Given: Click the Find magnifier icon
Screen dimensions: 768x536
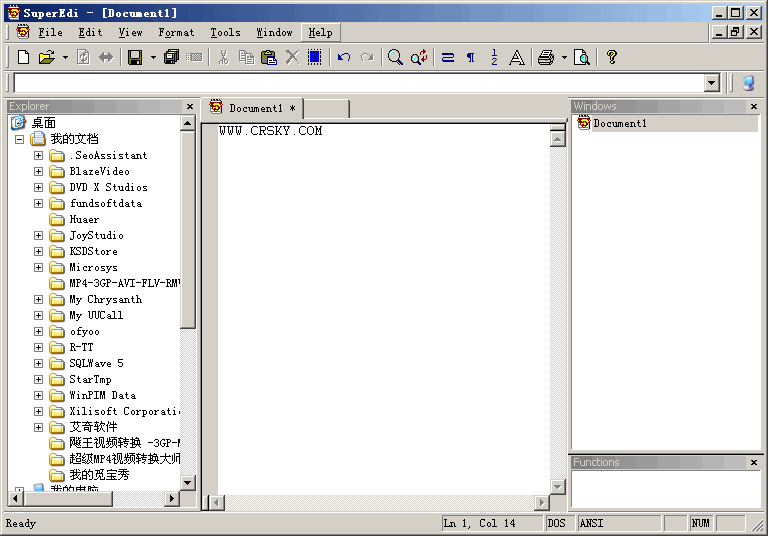Looking at the screenshot, I should 395,58.
